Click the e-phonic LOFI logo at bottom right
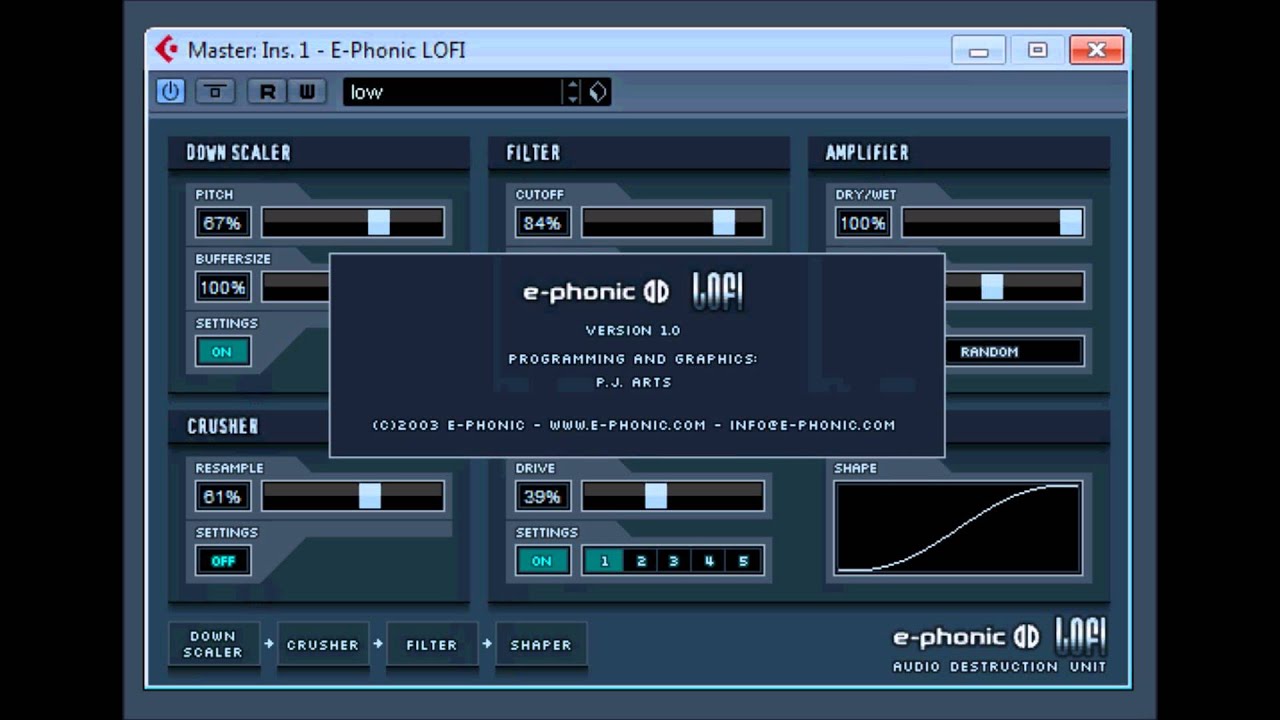Viewport: 1280px width, 720px height. click(999, 637)
